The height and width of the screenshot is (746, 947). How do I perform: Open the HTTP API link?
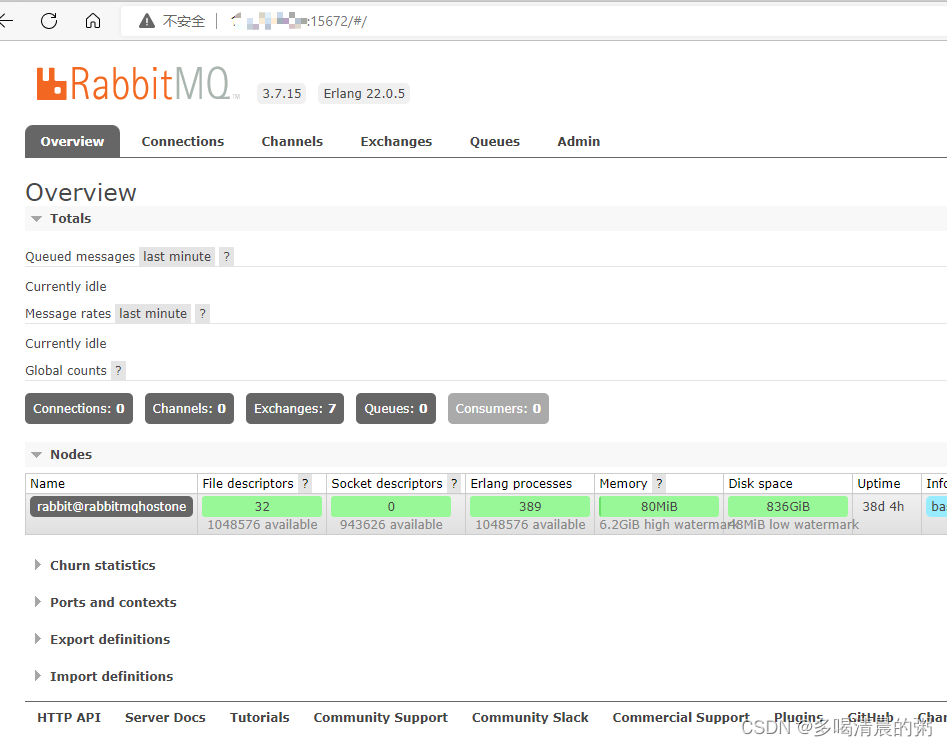click(69, 718)
